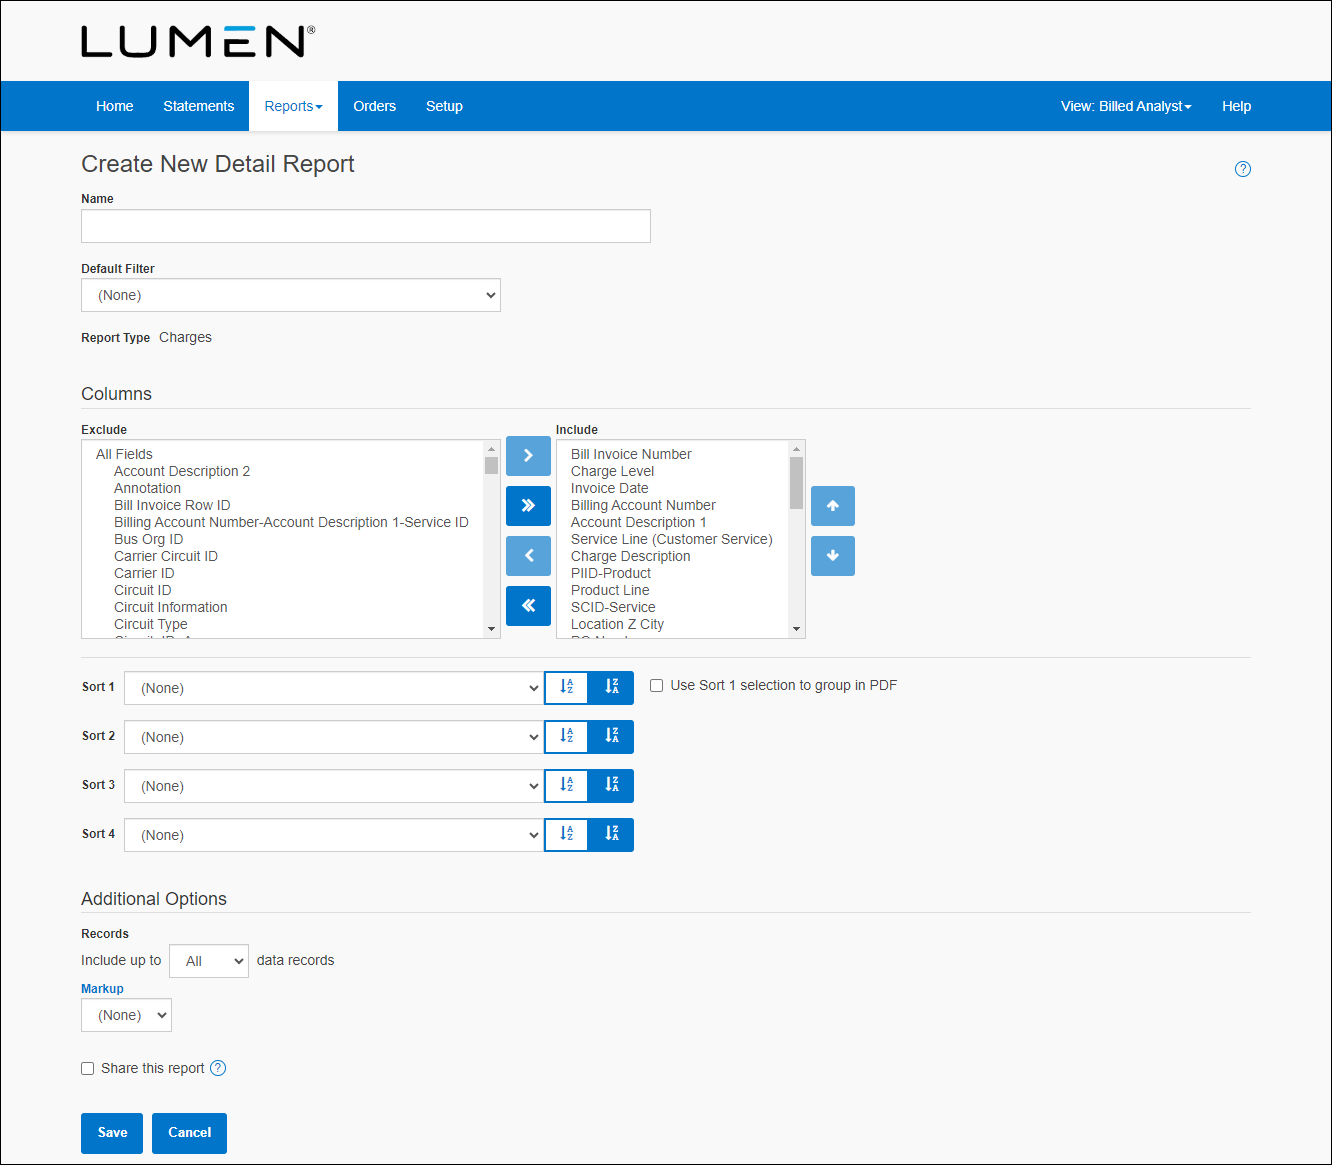This screenshot has height=1165, width=1332.
Task: Cancel report creation
Action: pyautogui.click(x=189, y=1133)
